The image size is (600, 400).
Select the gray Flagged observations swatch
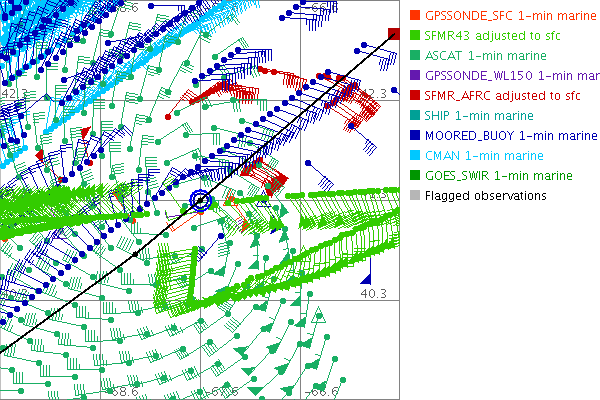click(415, 196)
